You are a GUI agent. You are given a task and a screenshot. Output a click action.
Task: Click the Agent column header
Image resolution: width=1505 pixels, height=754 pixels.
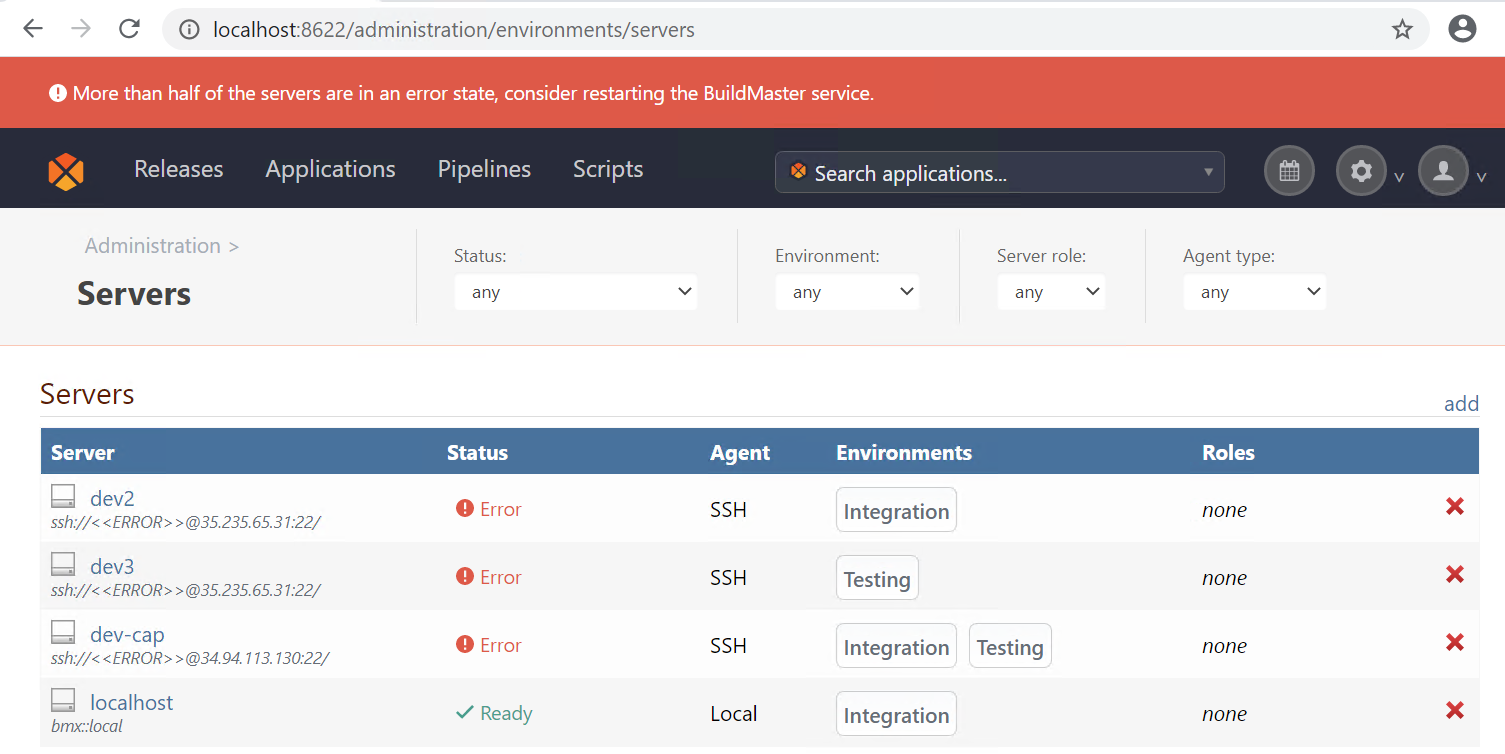click(x=740, y=452)
